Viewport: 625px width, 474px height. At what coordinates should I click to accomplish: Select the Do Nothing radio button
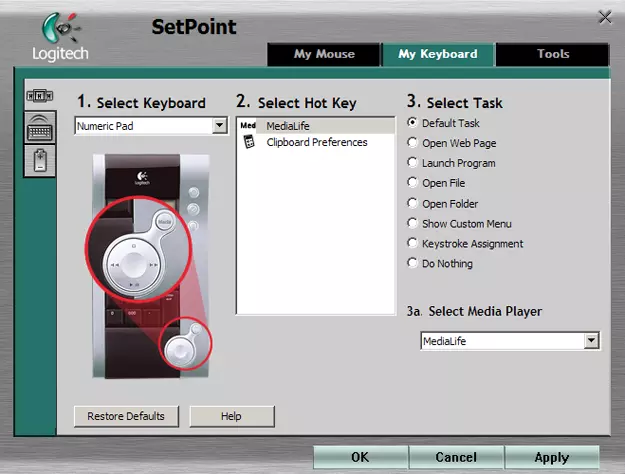point(413,264)
